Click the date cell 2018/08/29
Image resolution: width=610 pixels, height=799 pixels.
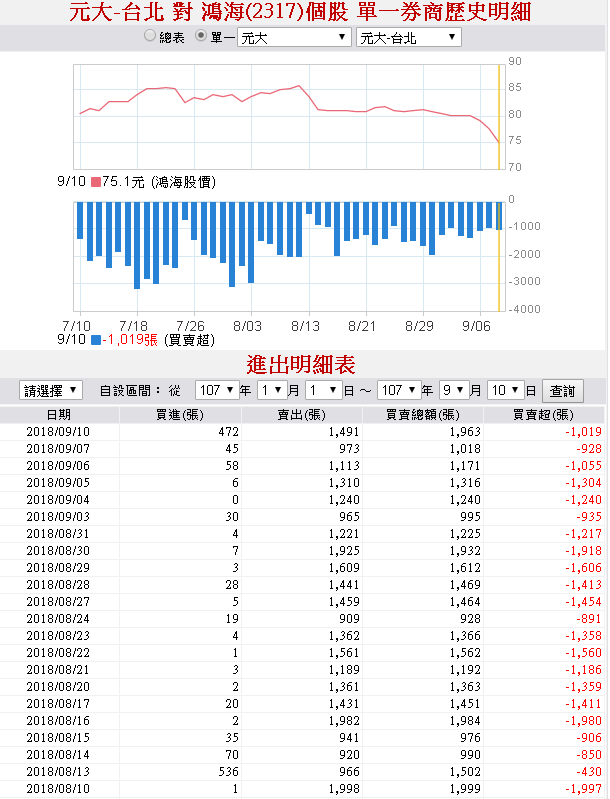coord(58,568)
